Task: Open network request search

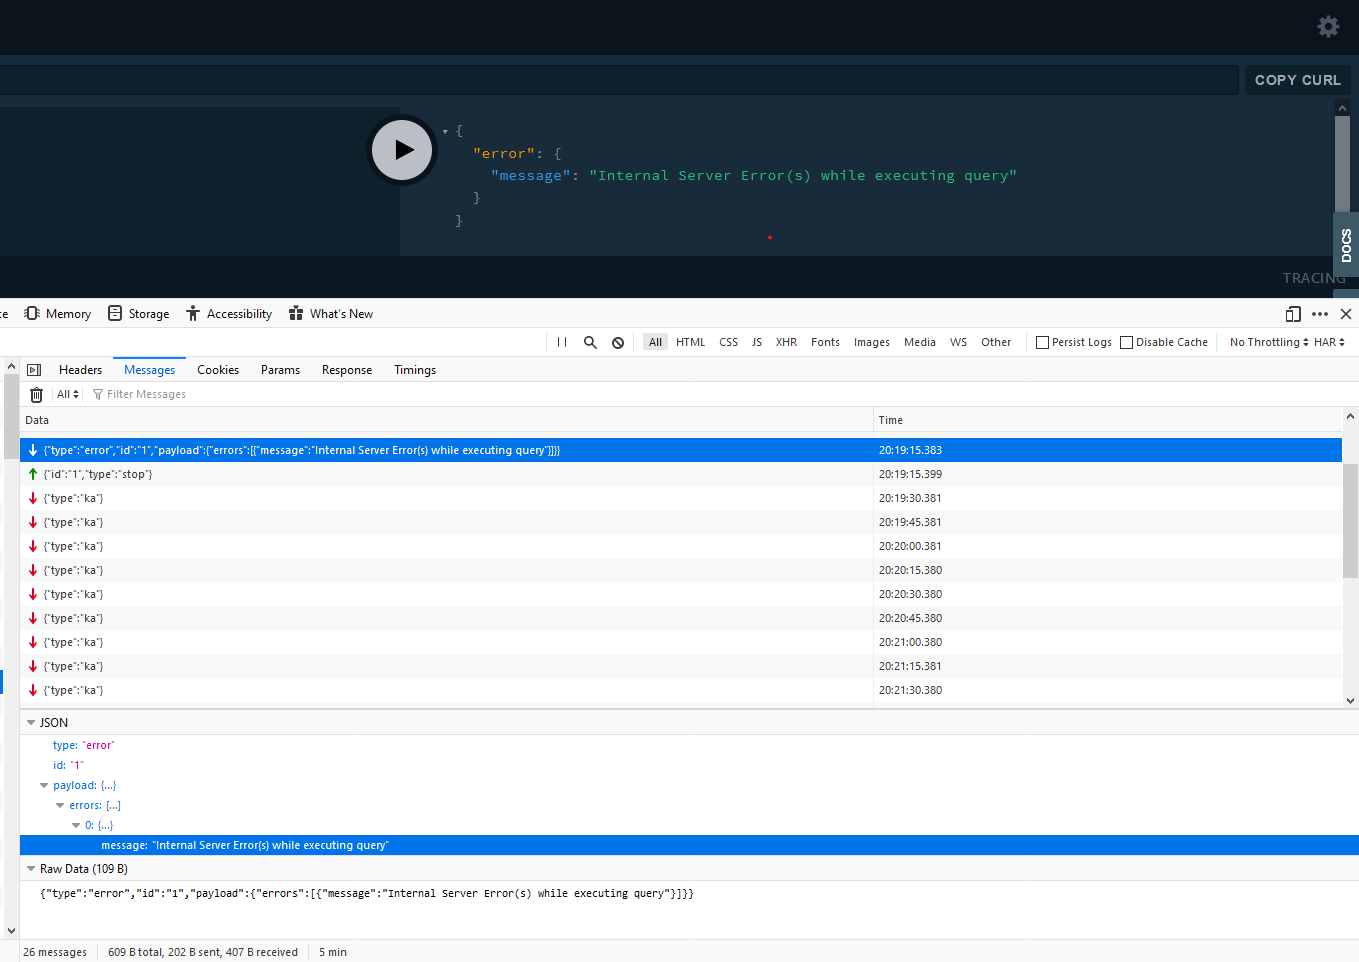Action: point(590,341)
